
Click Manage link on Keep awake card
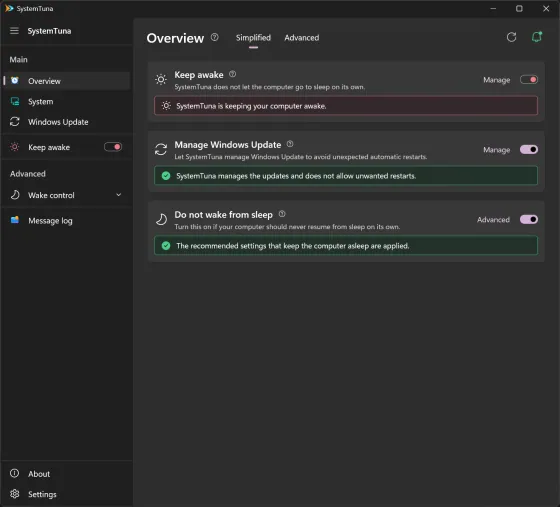tap(496, 80)
